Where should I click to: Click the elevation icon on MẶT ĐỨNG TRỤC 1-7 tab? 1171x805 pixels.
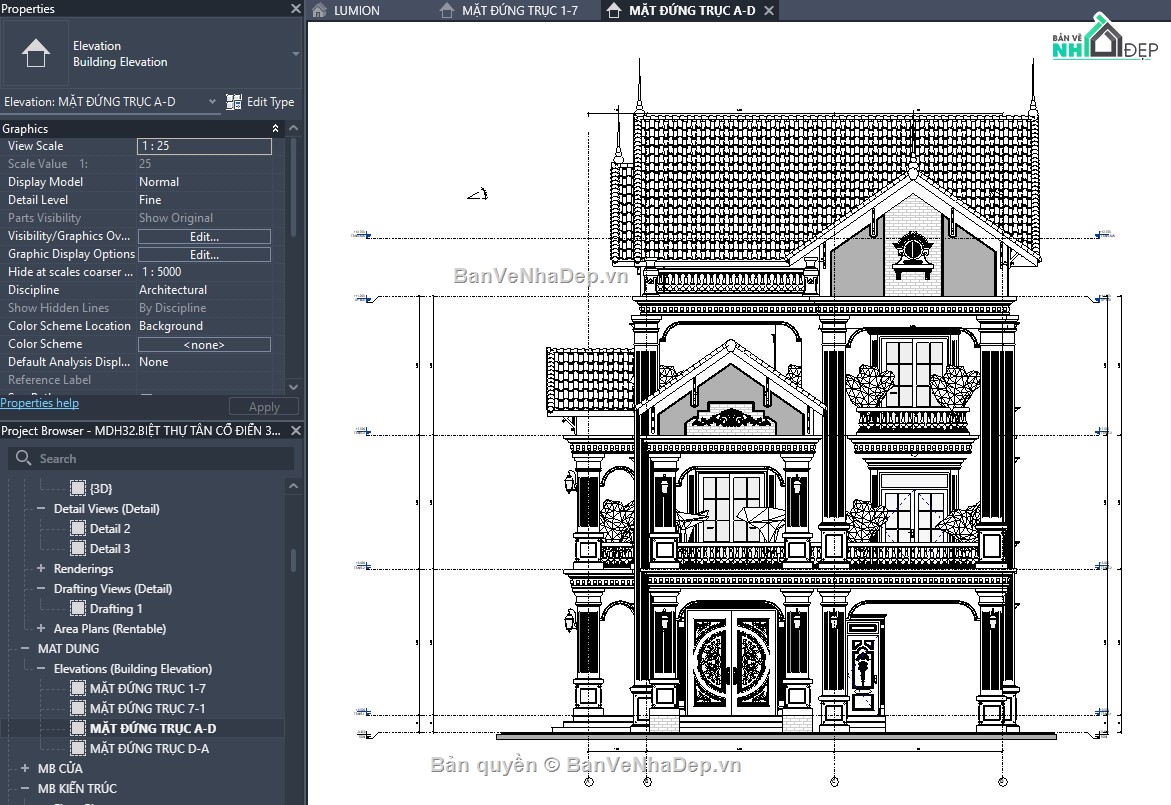point(447,10)
